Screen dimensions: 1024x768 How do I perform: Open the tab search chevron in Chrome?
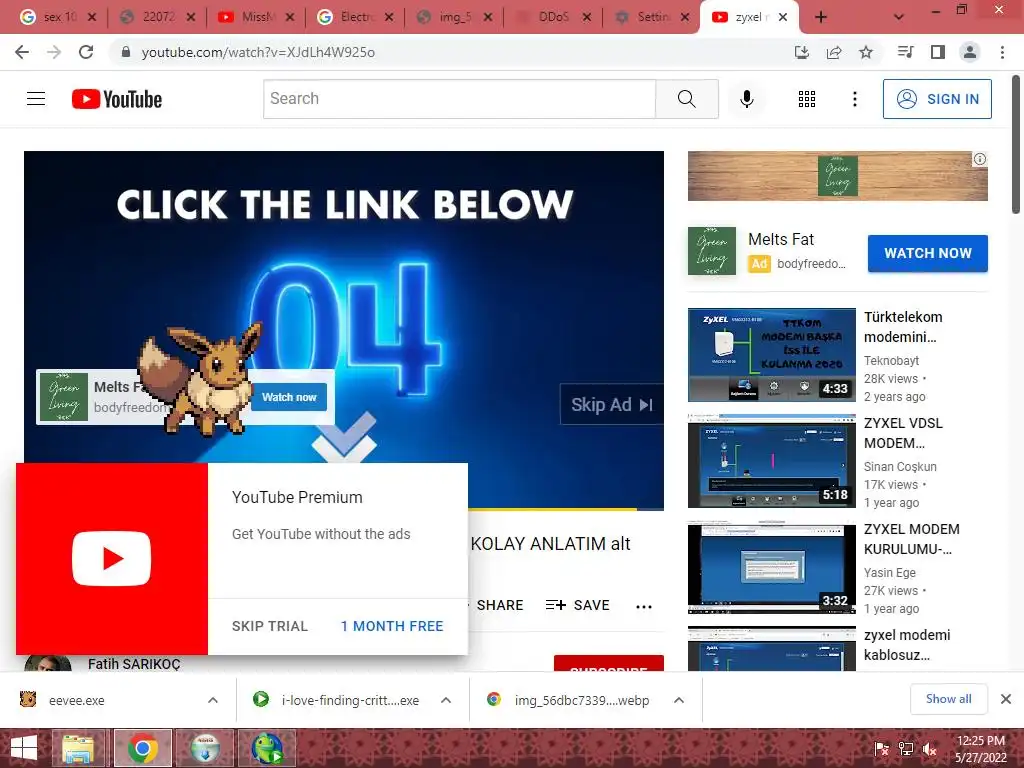tap(899, 18)
